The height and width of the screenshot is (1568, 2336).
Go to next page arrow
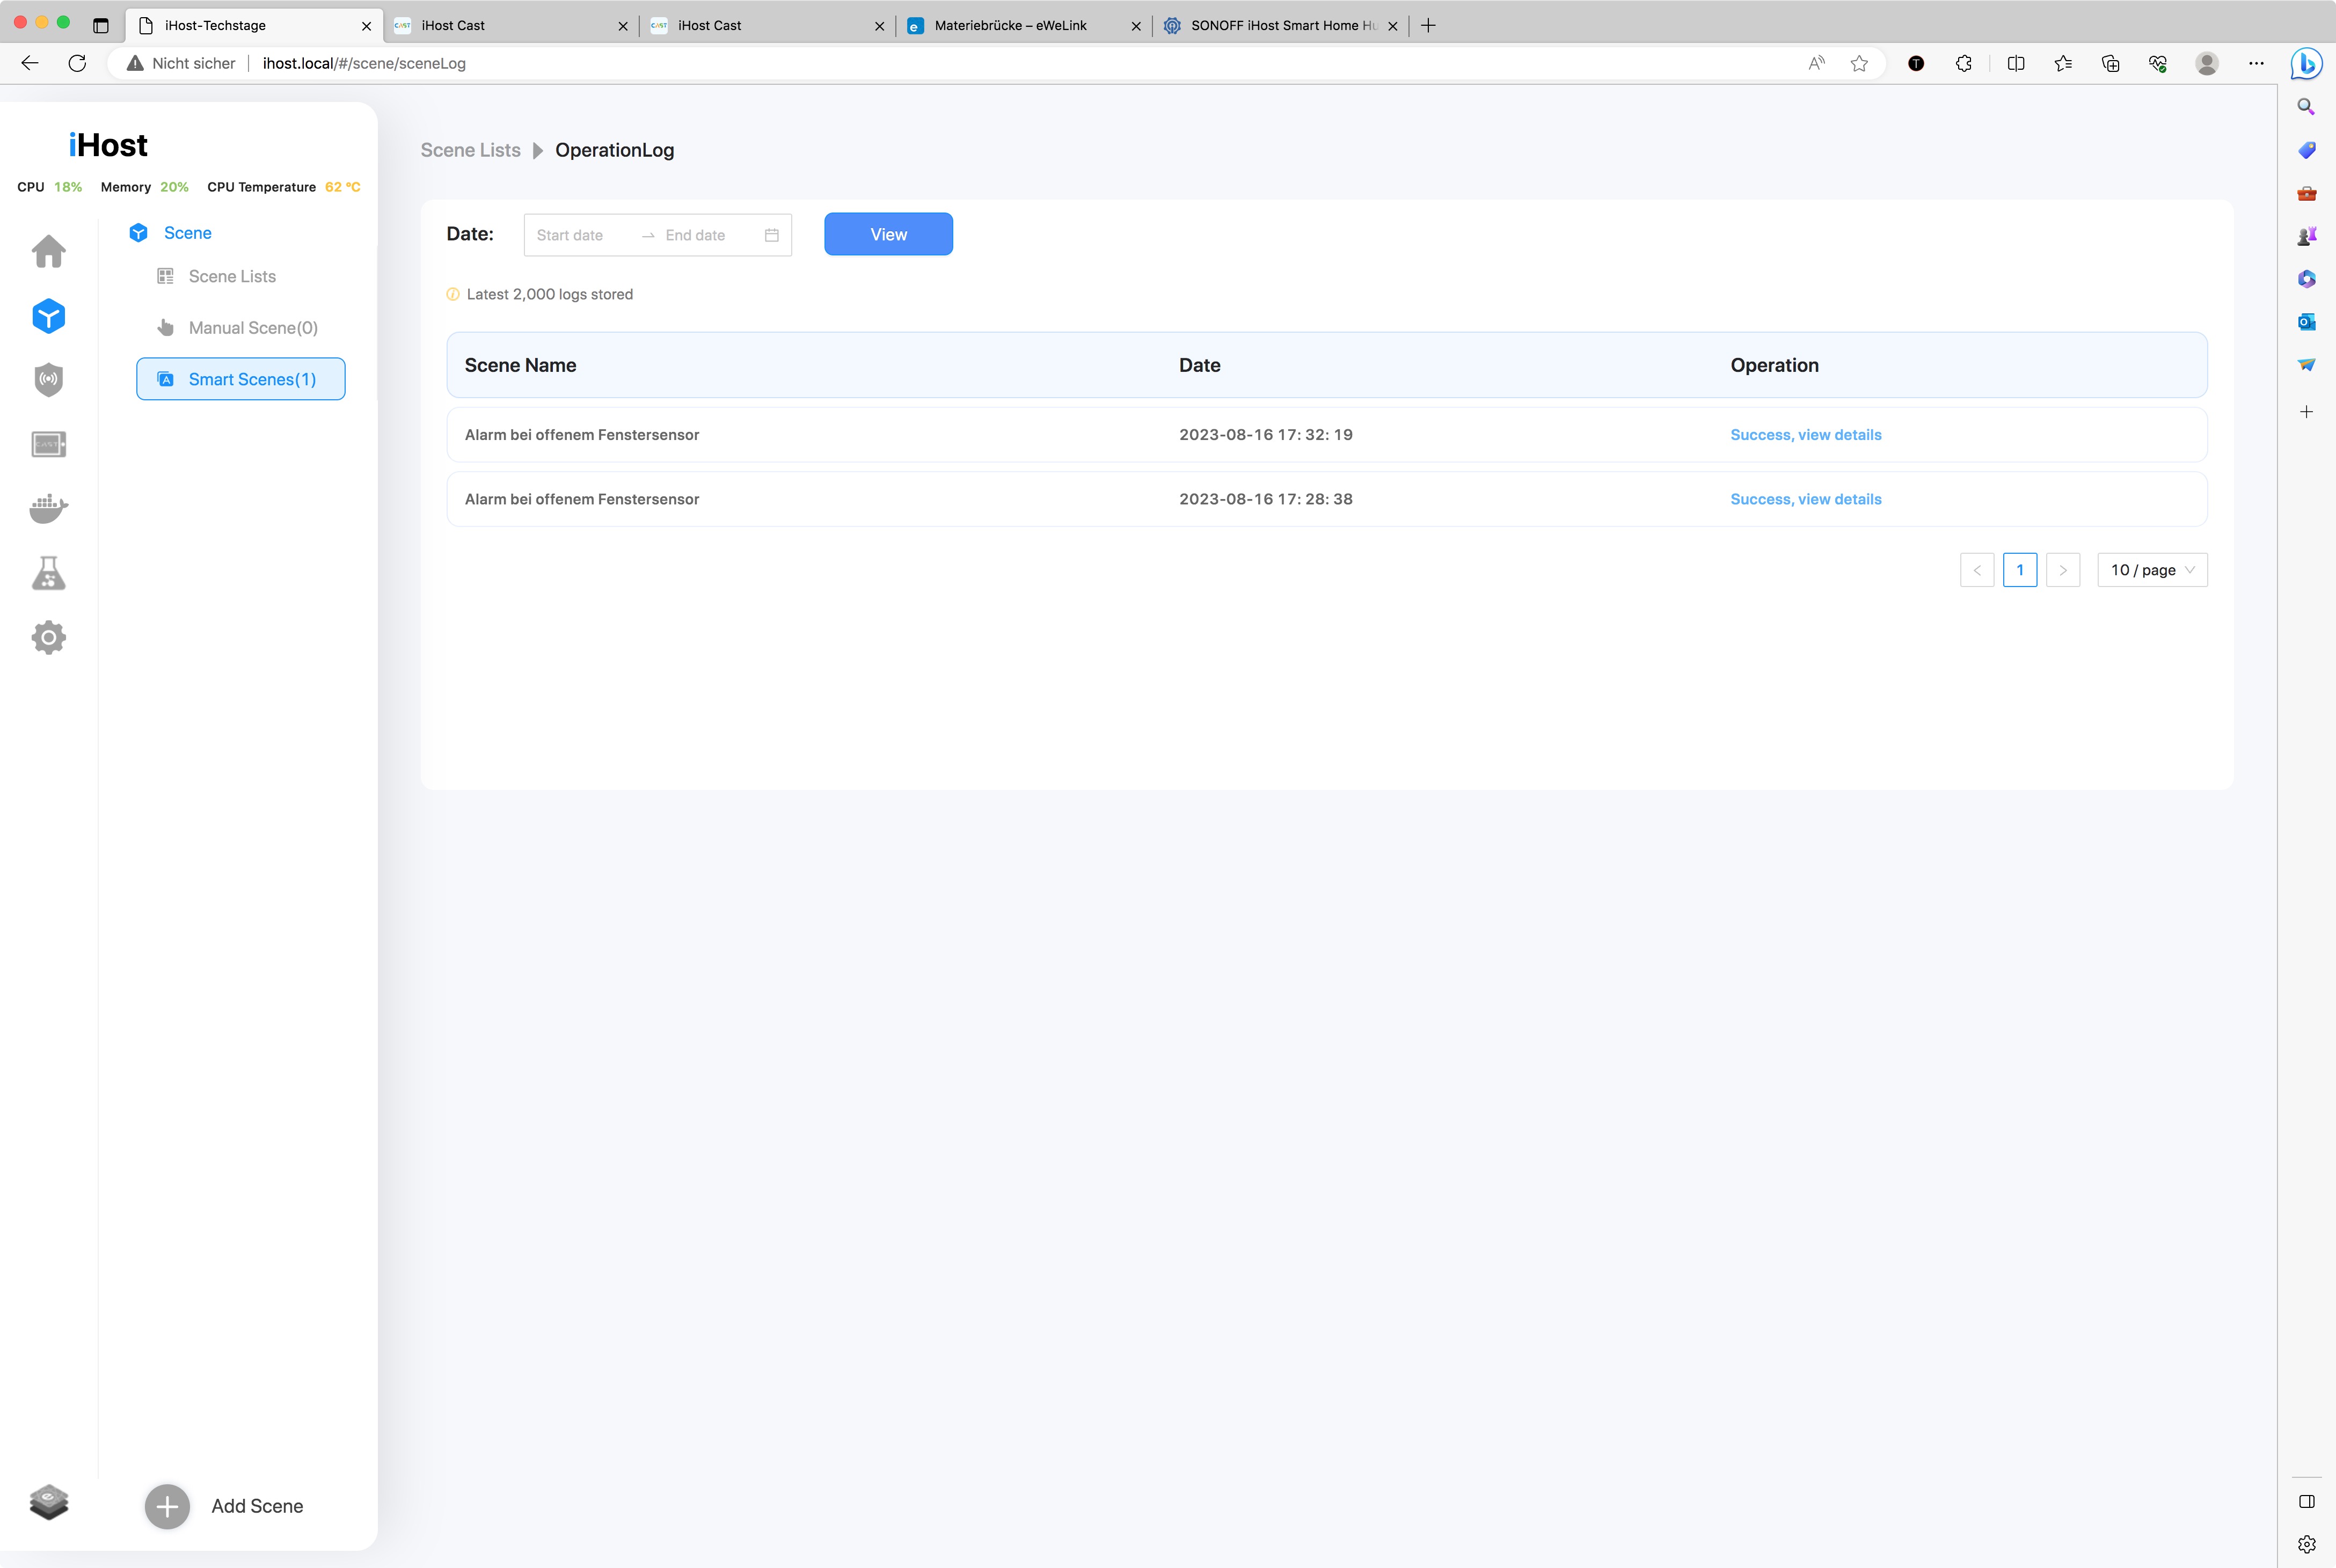[2062, 570]
